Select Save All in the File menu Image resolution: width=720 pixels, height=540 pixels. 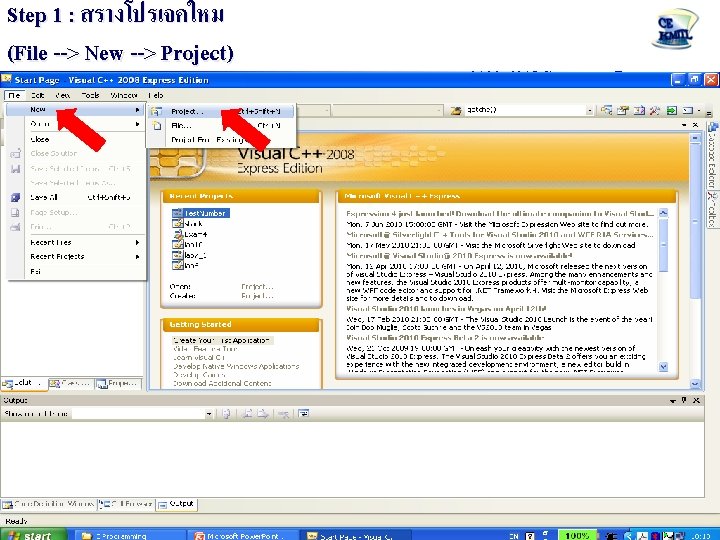[x=76, y=197]
